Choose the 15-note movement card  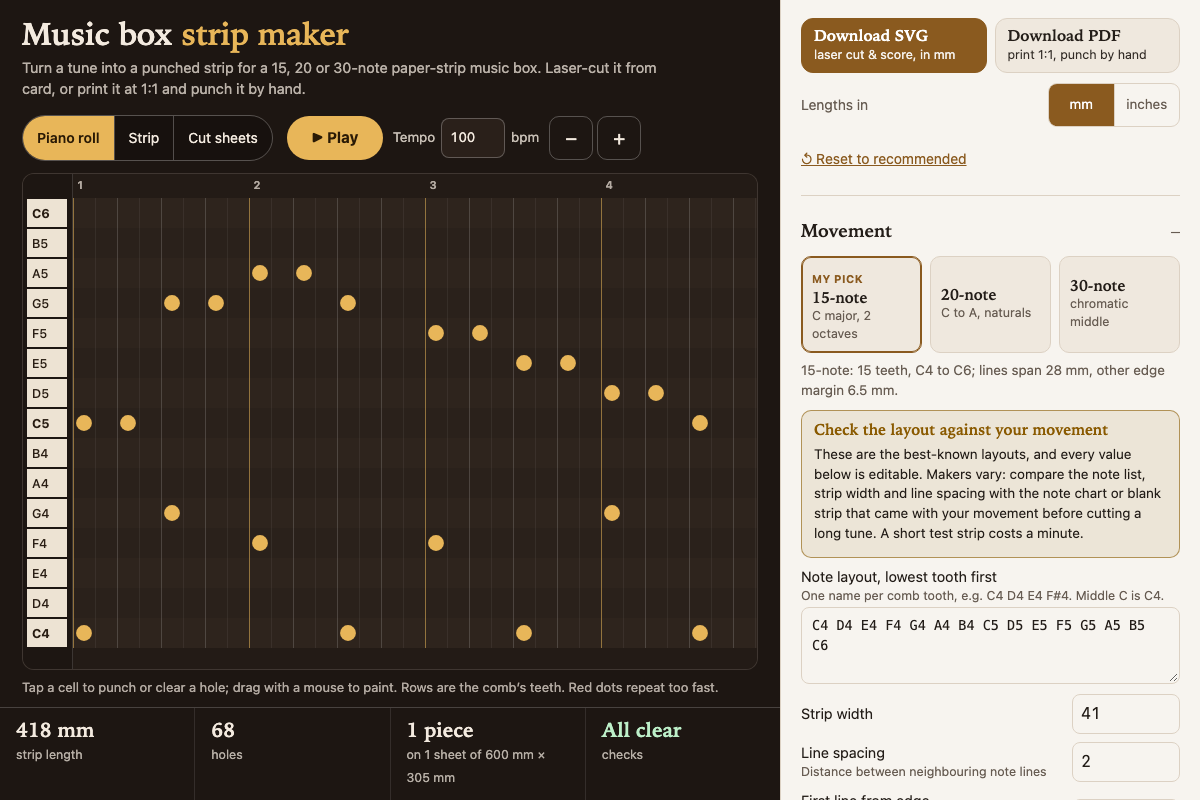pyautogui.click(x=861, y=305)
